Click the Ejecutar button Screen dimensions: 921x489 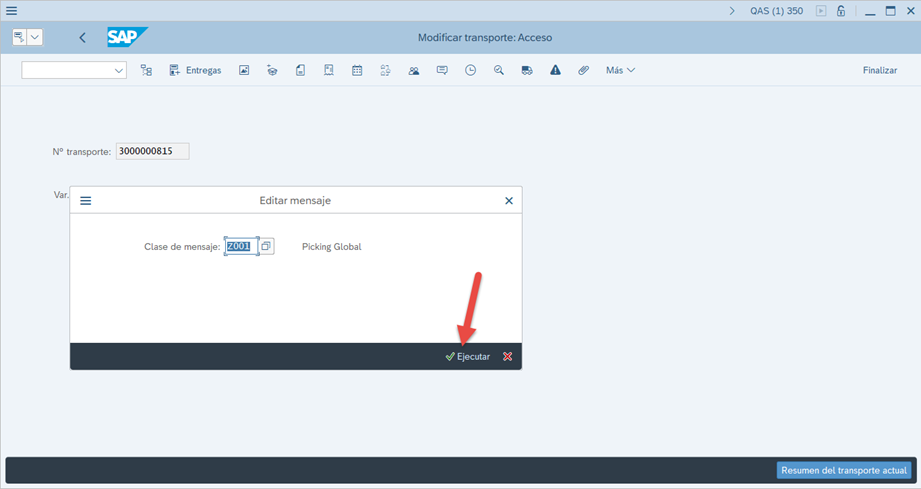click(x=468, y=357)
